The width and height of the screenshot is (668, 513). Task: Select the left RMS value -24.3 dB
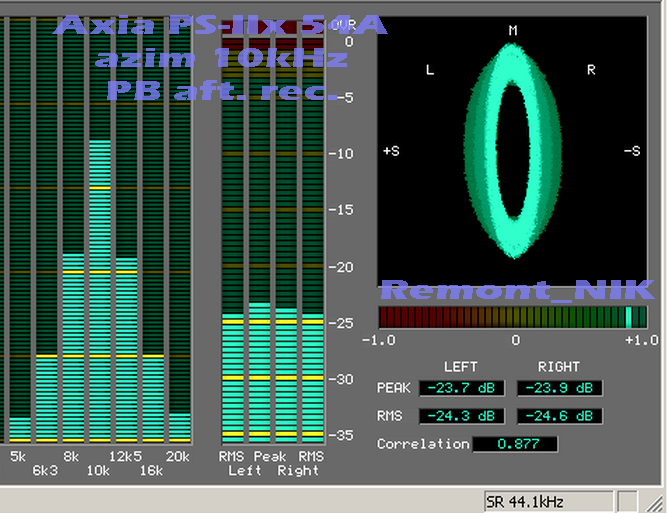460,416
